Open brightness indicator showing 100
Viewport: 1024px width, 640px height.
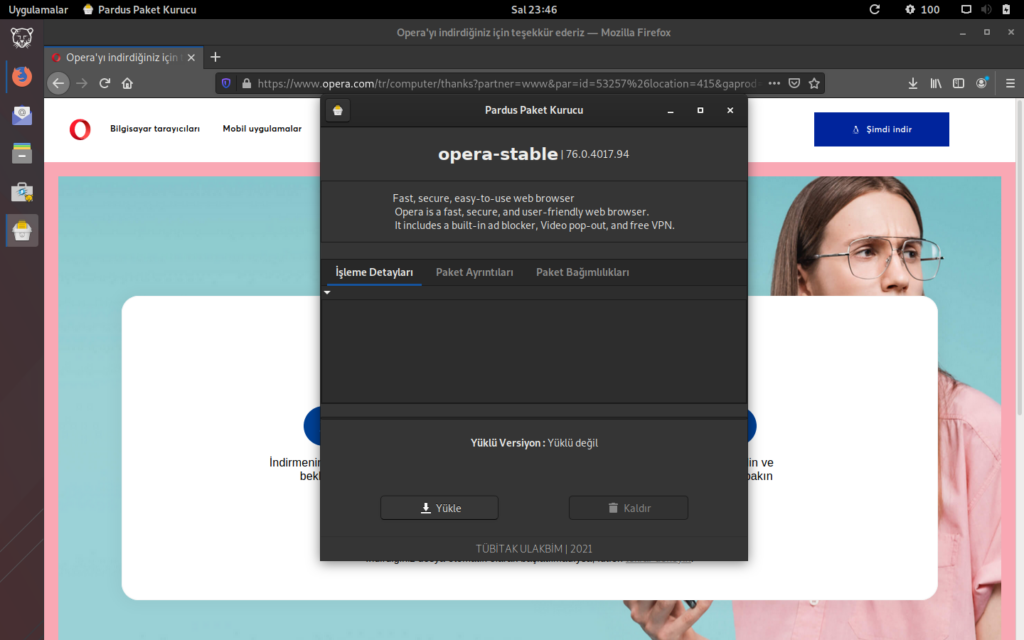(922, 9)
